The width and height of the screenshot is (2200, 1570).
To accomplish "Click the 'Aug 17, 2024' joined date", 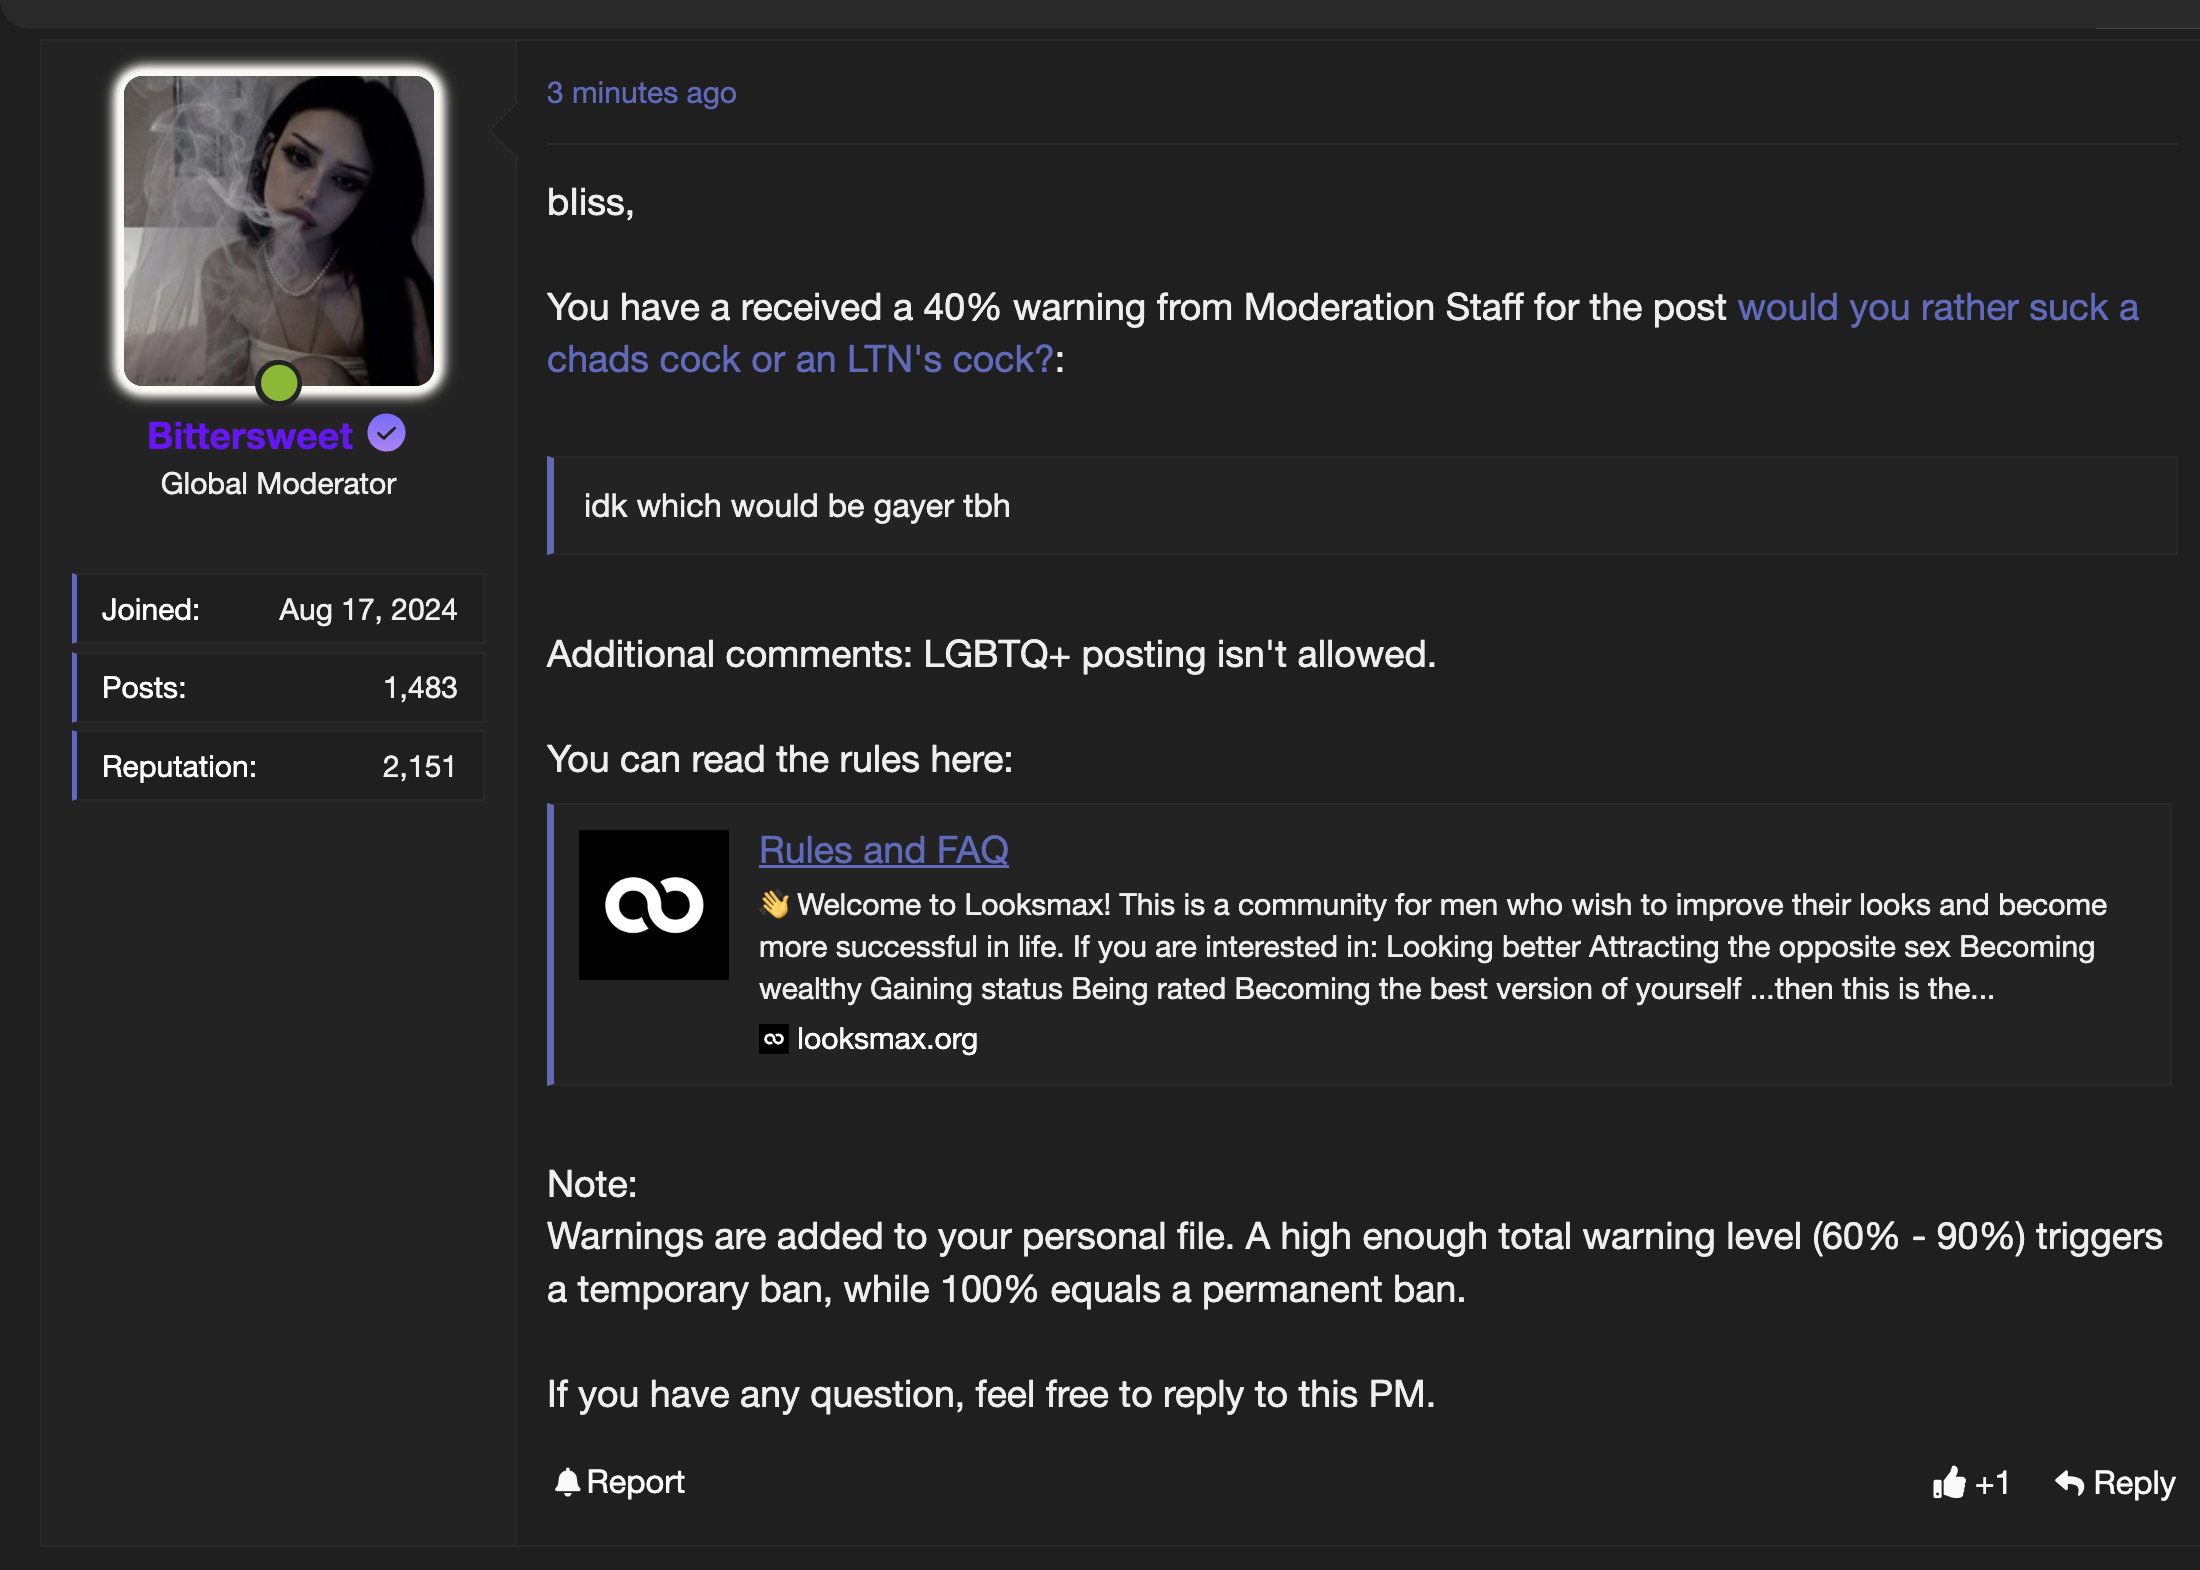I will 368,610.
